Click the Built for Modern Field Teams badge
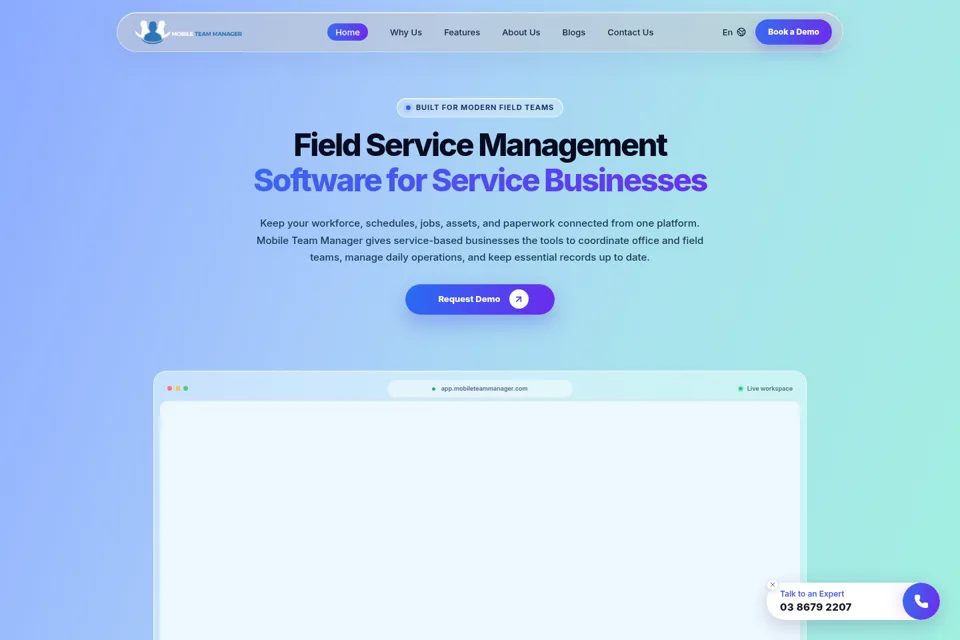Image resolution: width=960 pixels, height=640 pixels. point(479,108)
